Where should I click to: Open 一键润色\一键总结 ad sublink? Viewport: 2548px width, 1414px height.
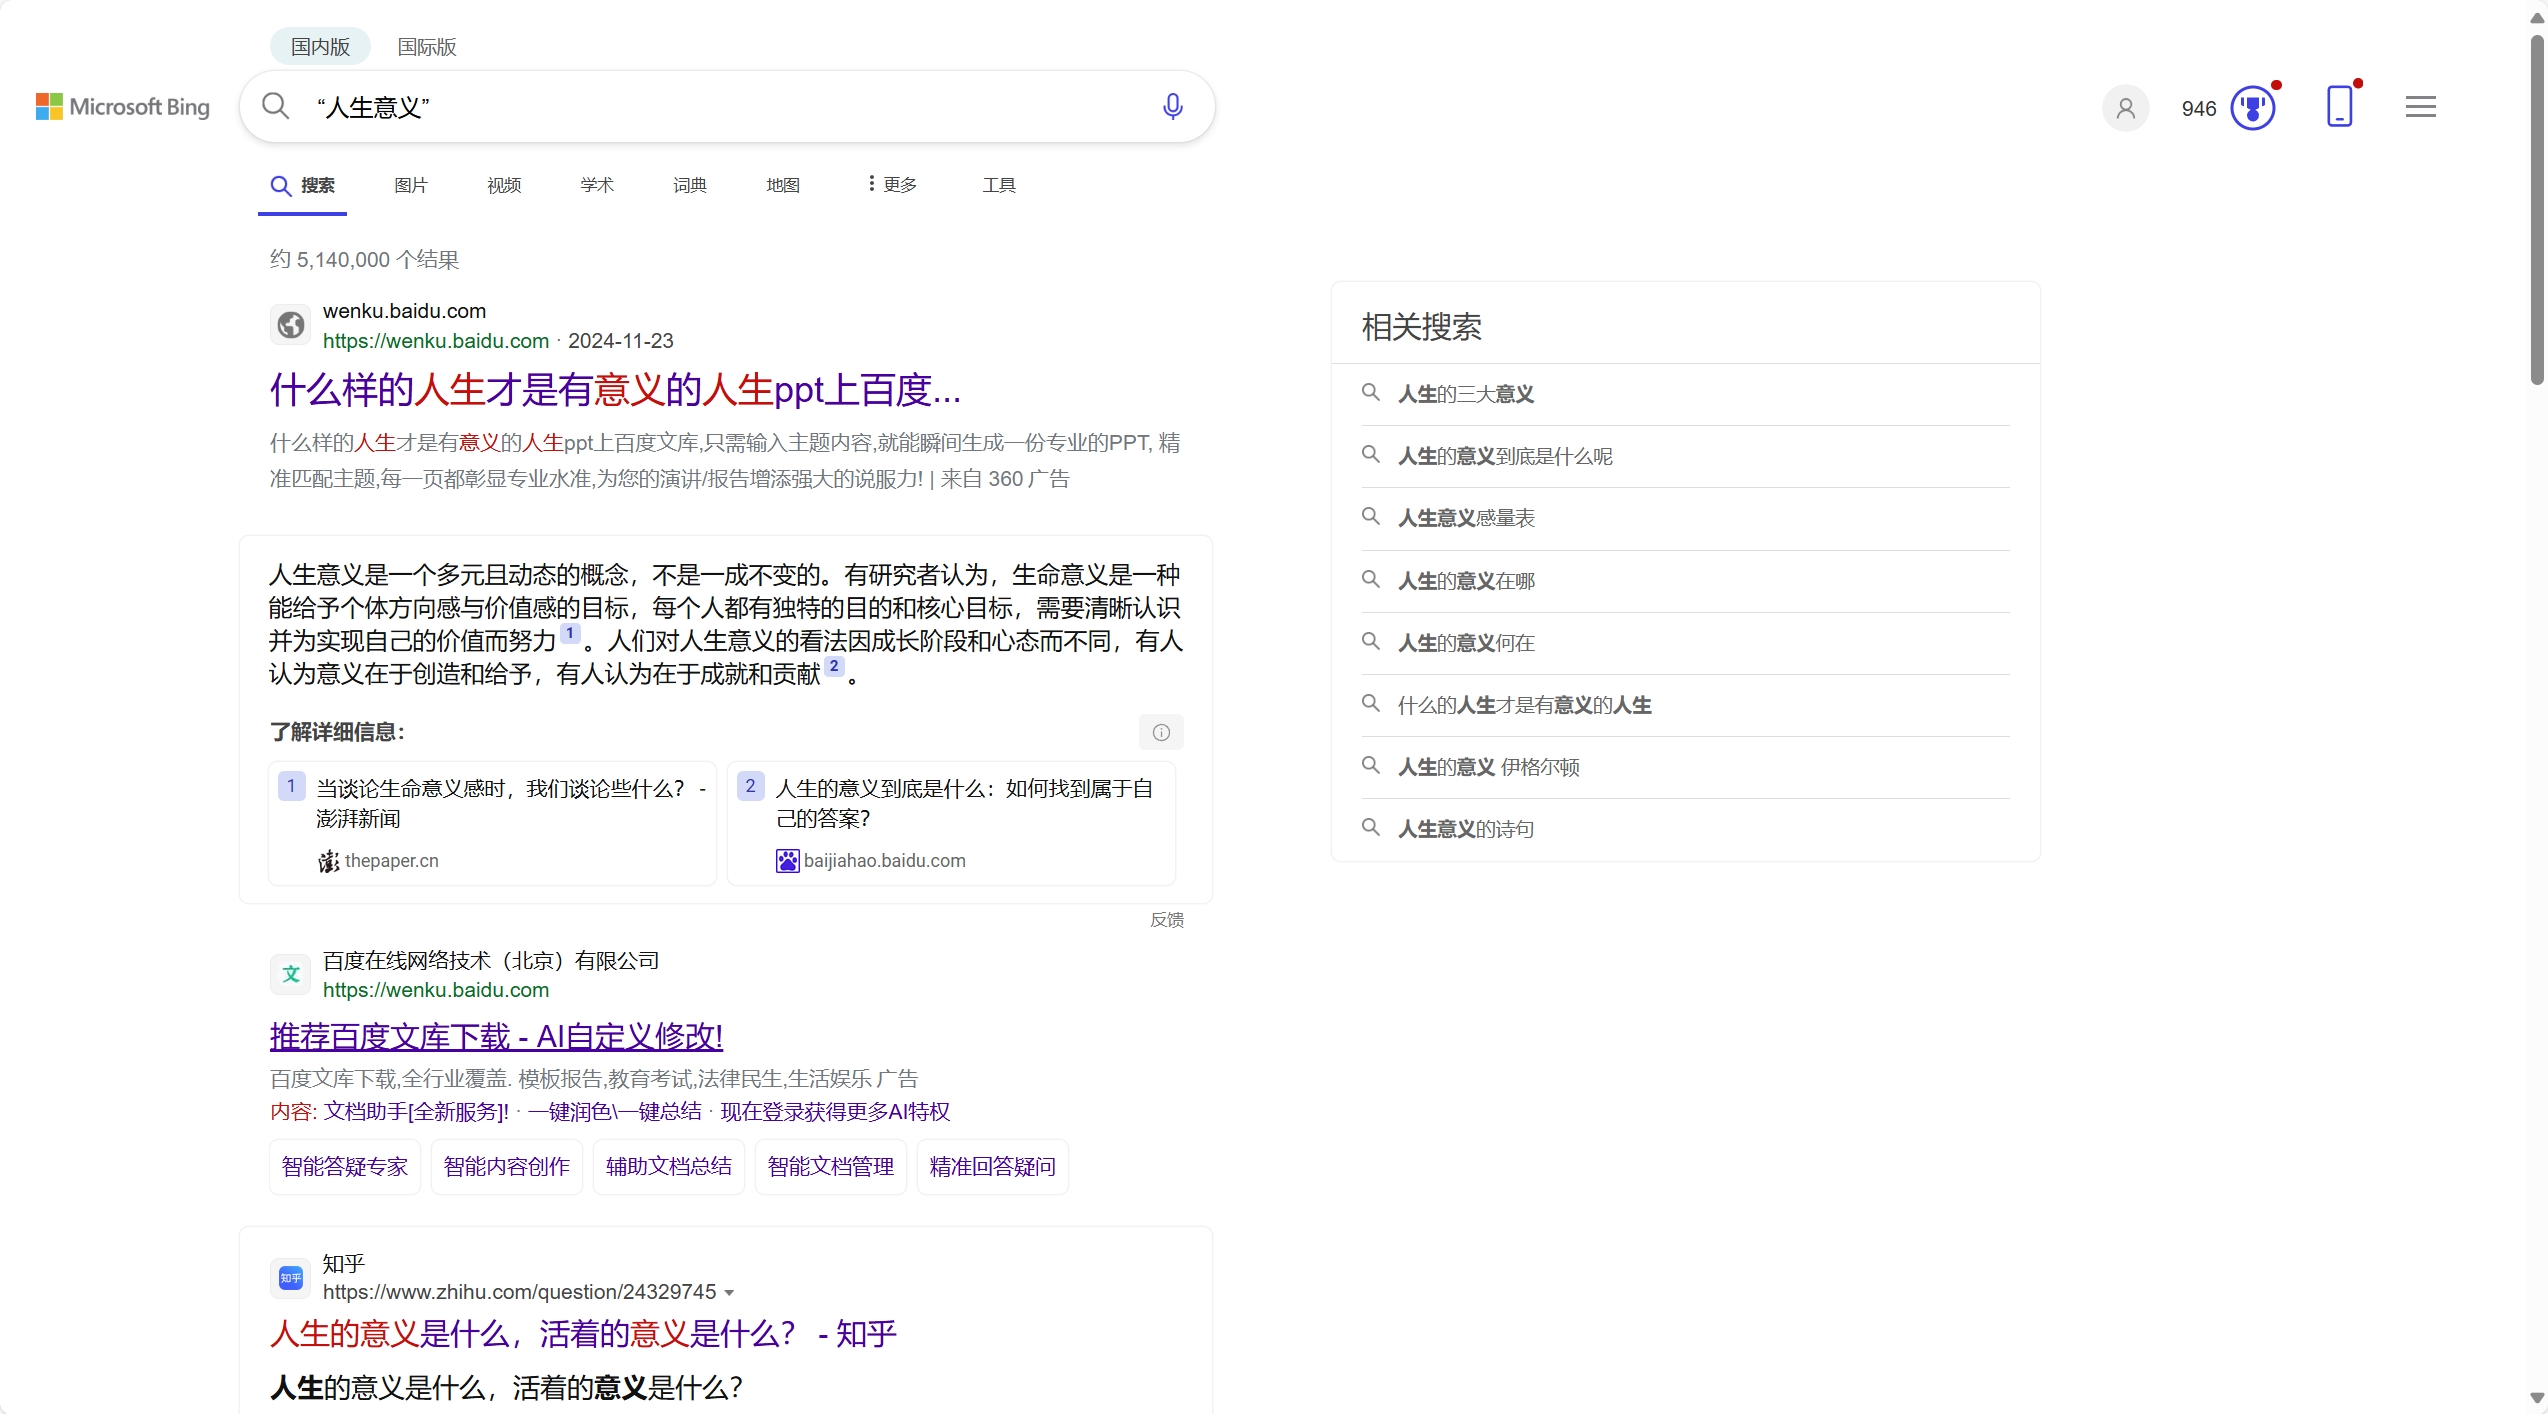coord(615,1112)
